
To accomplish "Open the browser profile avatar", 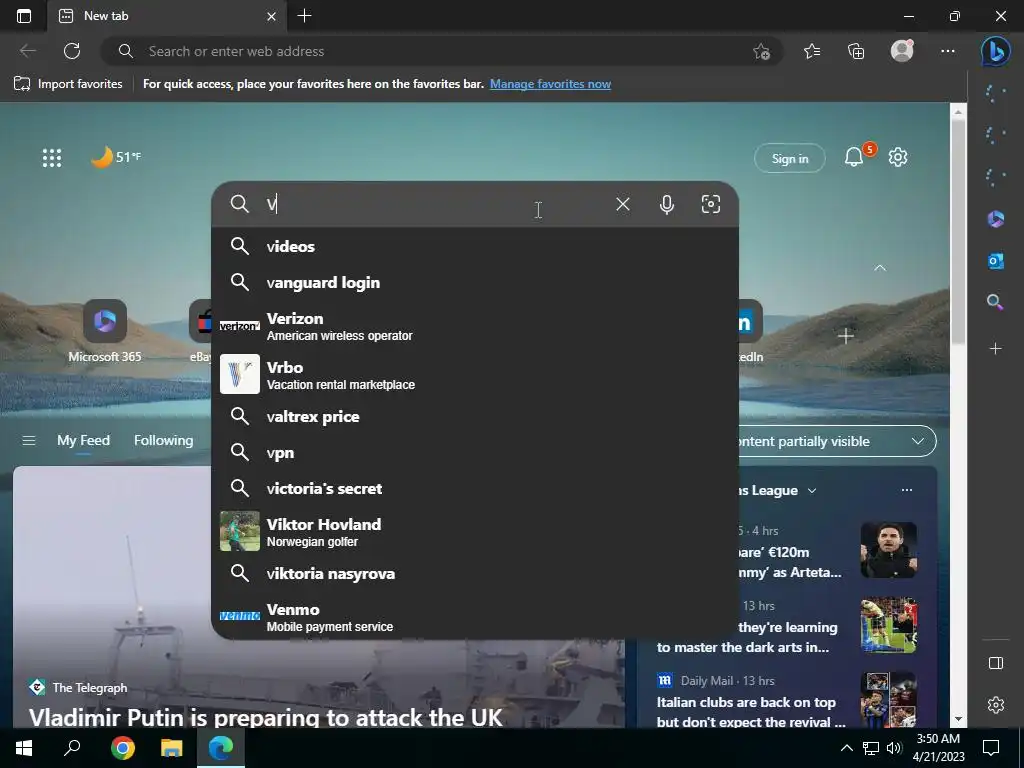I will [902, 51].
